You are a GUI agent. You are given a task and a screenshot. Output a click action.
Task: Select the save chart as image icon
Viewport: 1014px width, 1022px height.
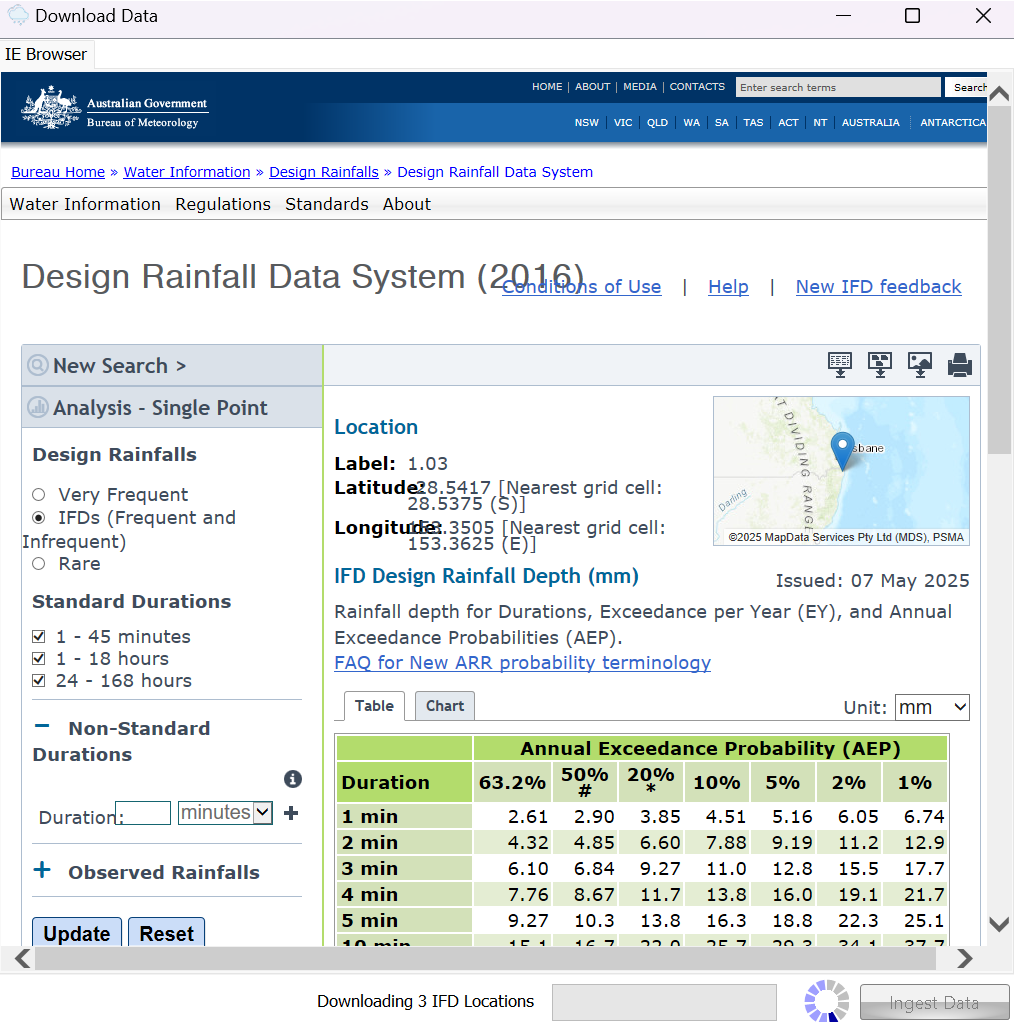[920, 365]
